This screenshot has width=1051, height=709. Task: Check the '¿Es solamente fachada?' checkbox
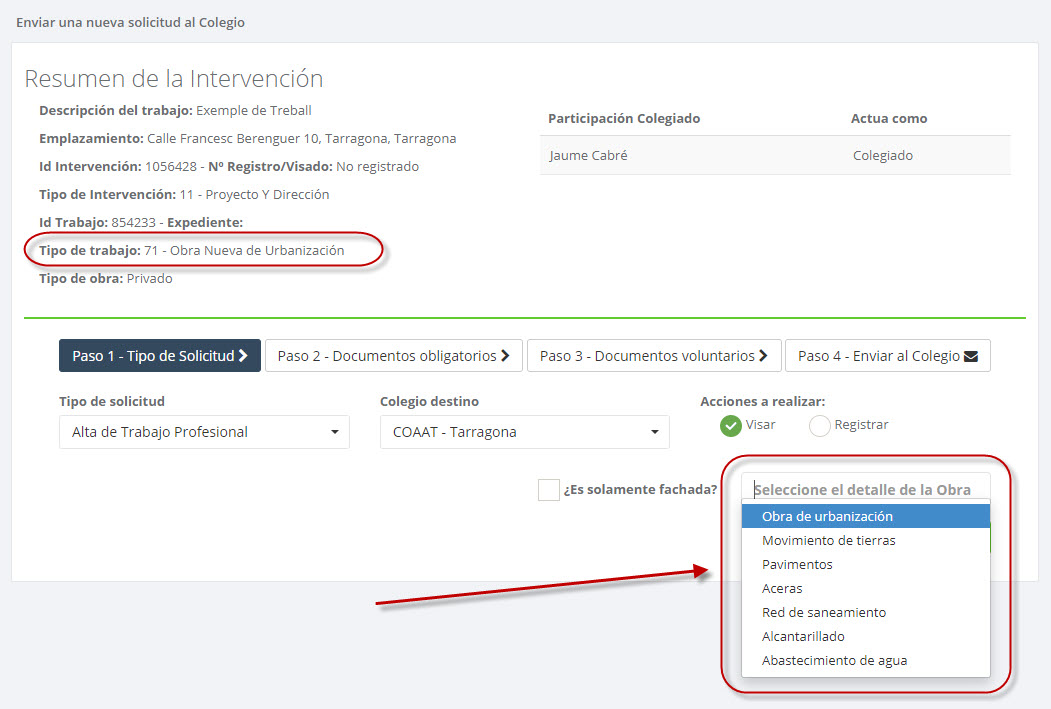coord(548,490)
